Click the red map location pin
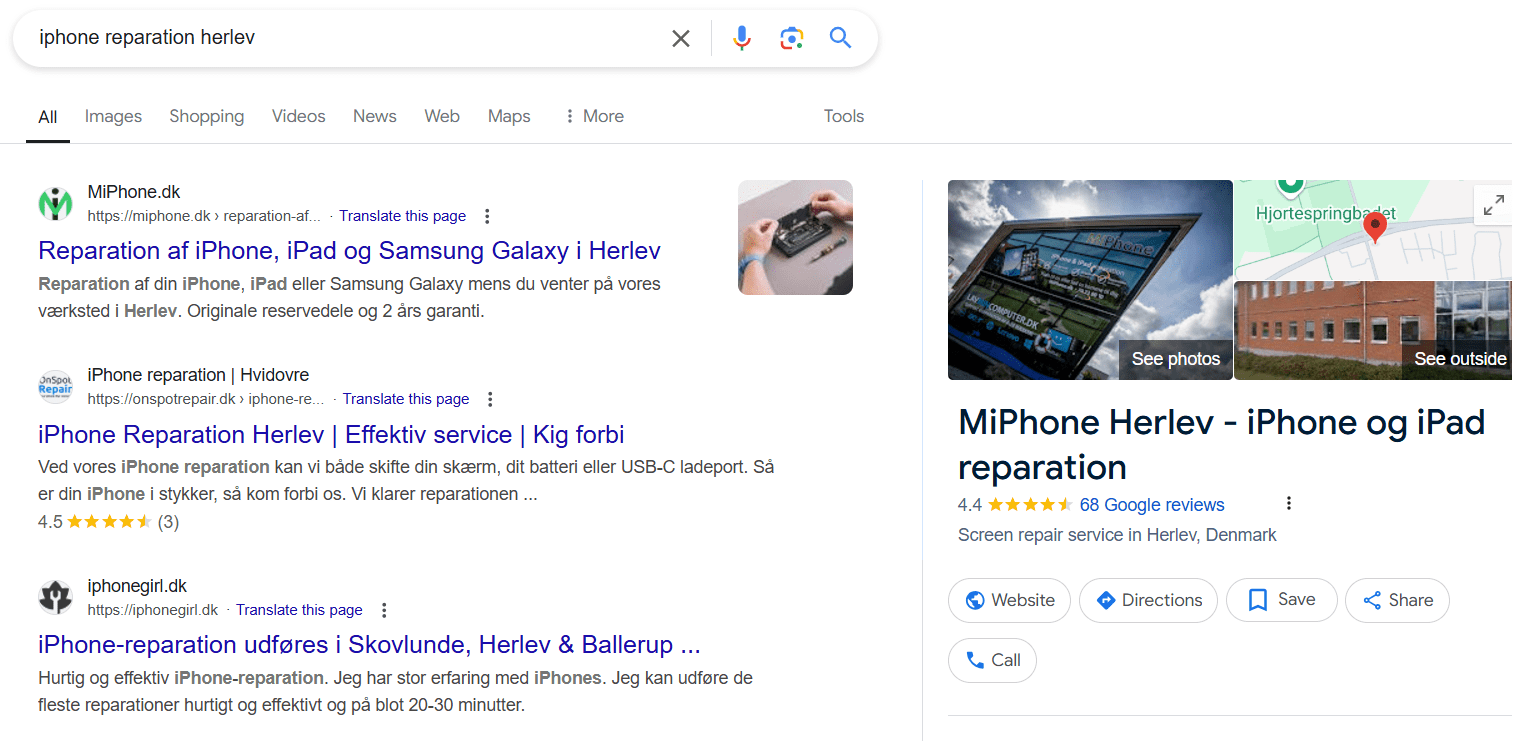The width and height of the screenshot is (1513, 747). [1375, 228]
